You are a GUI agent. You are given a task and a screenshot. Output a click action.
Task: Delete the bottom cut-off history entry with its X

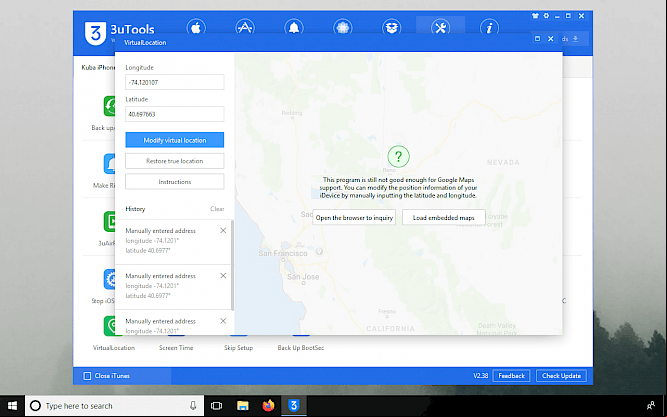(x=223, y=321)
